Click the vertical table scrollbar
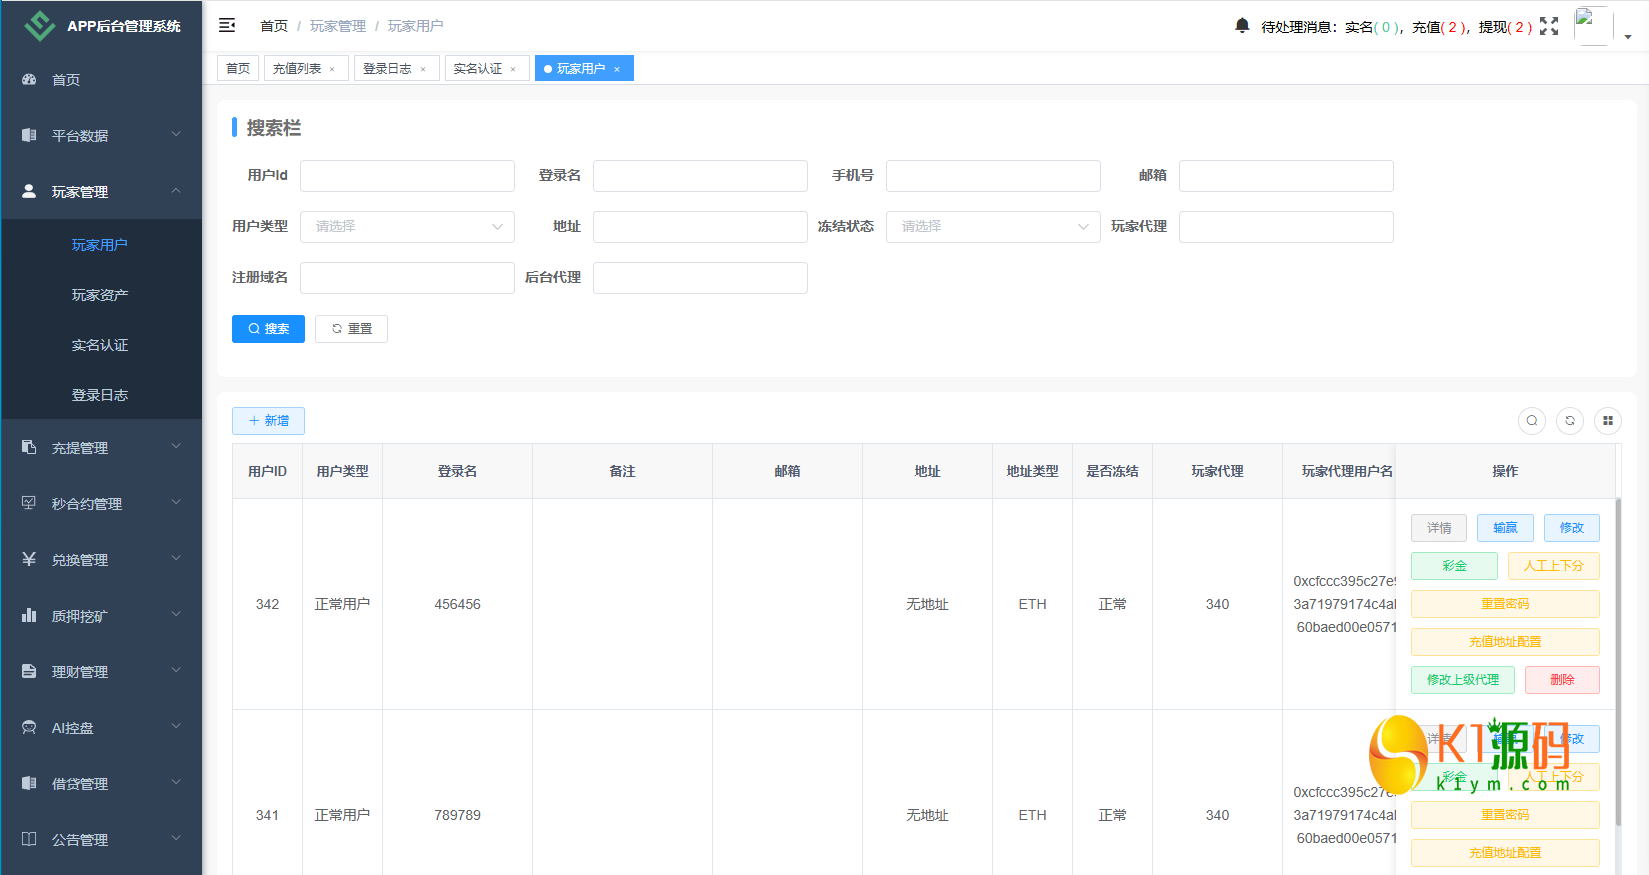Screen dimensions: 1649x875 [x=1619, y=662]
